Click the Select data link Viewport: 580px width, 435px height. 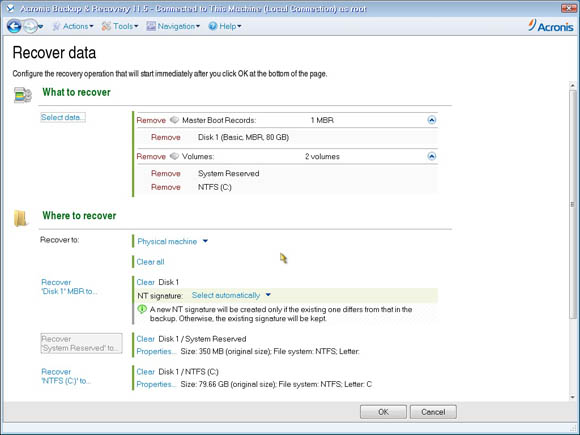click(63, 117)
